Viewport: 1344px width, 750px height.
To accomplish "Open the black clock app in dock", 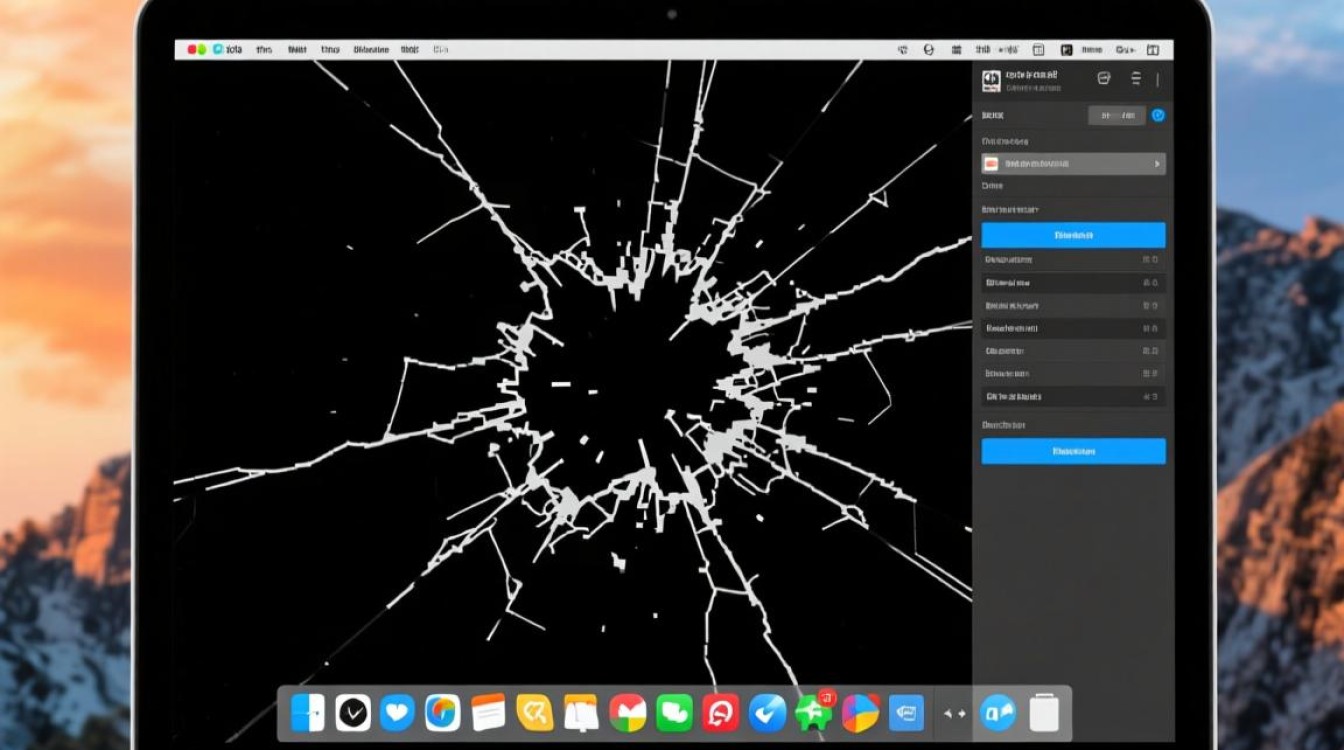I will 353,713.
